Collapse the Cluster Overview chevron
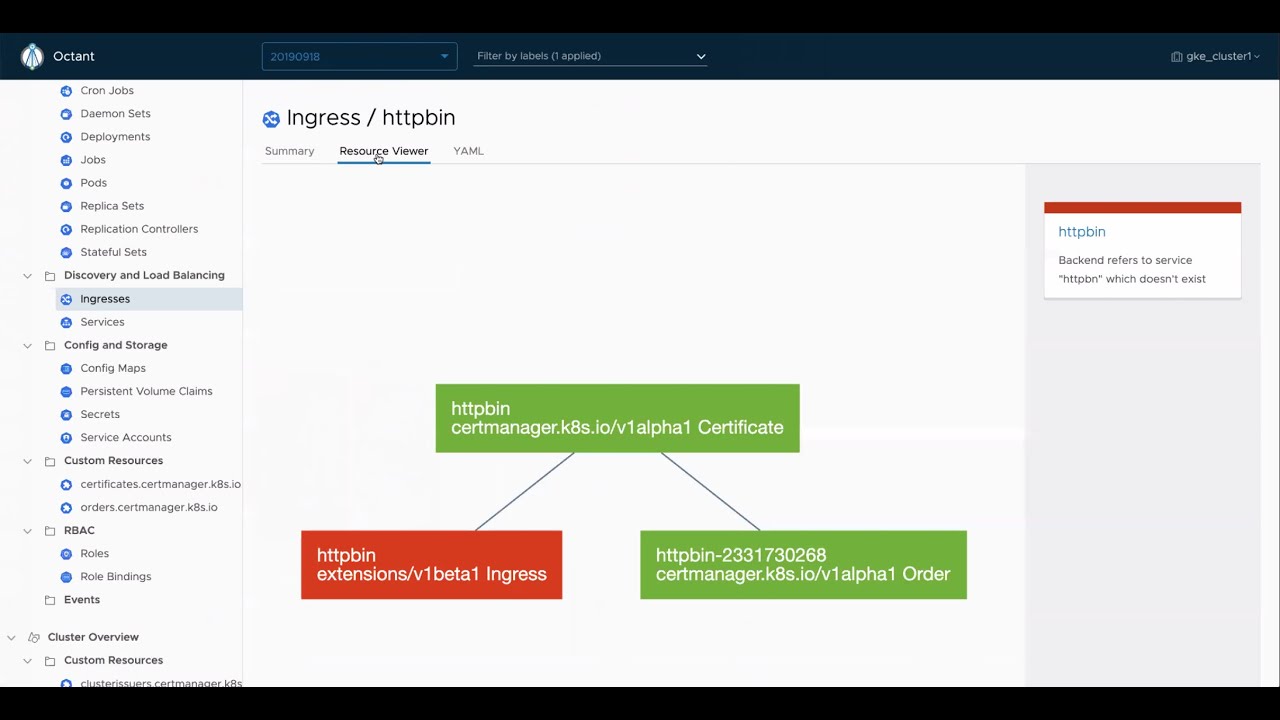 point(11,637)
